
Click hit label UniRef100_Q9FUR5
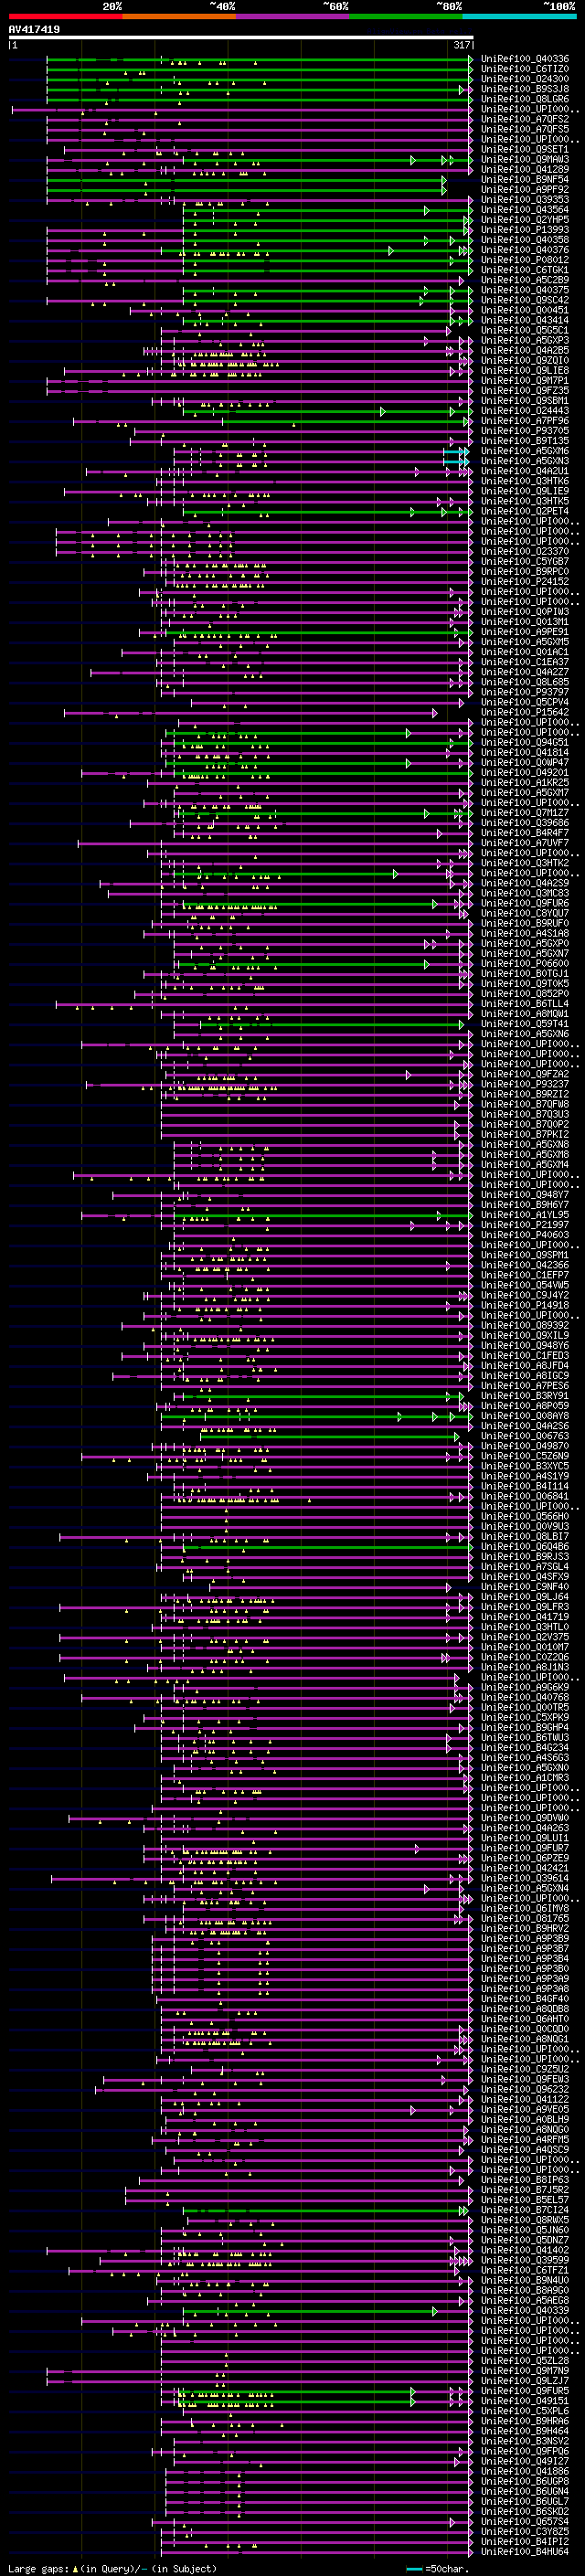(x=524, y=2391)
